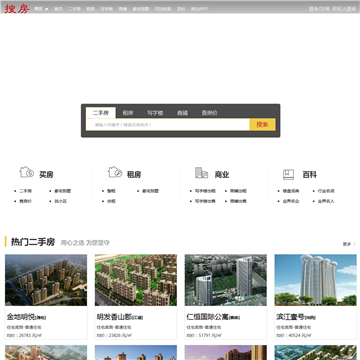This screenshot has width=360, height=360.
Task: Open the 仁恒国际公寓 property thumbnail
Action: tap(226, 280)
